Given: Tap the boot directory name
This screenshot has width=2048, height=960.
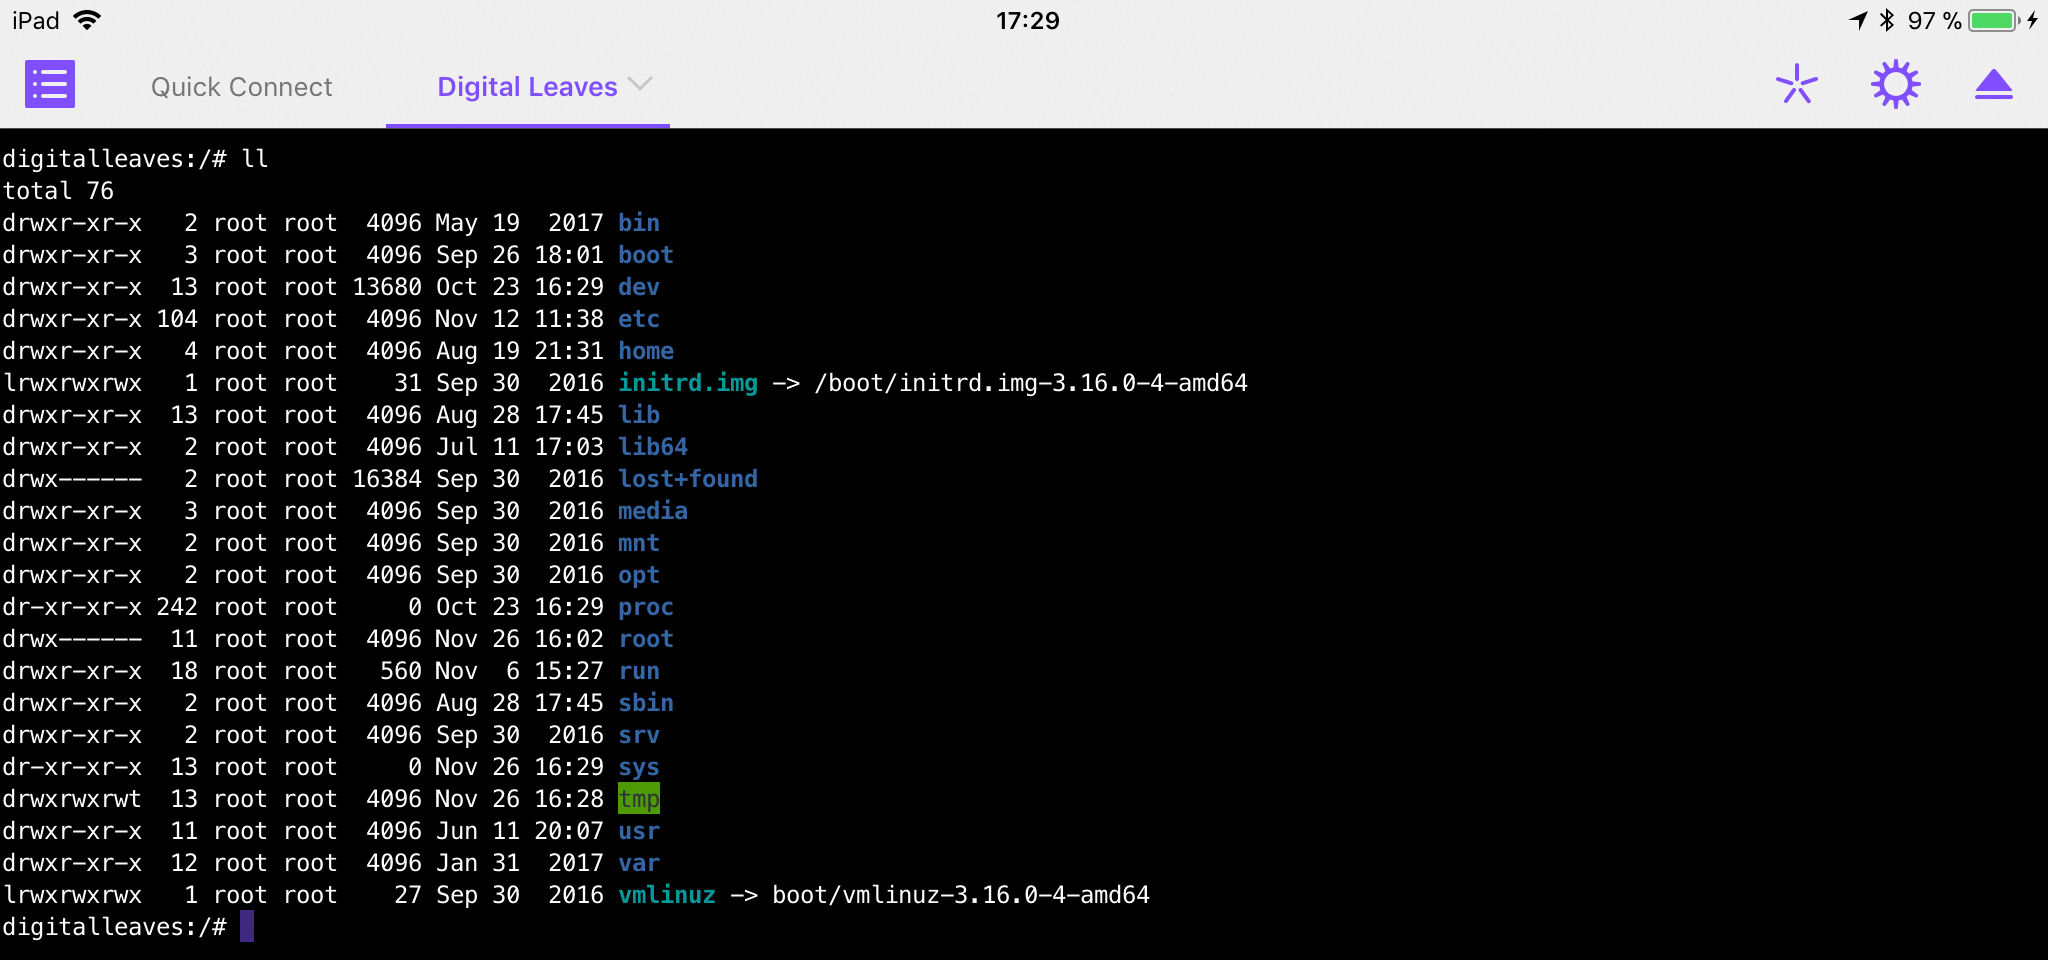Looking at the screenshot, I should click(646, 255).
